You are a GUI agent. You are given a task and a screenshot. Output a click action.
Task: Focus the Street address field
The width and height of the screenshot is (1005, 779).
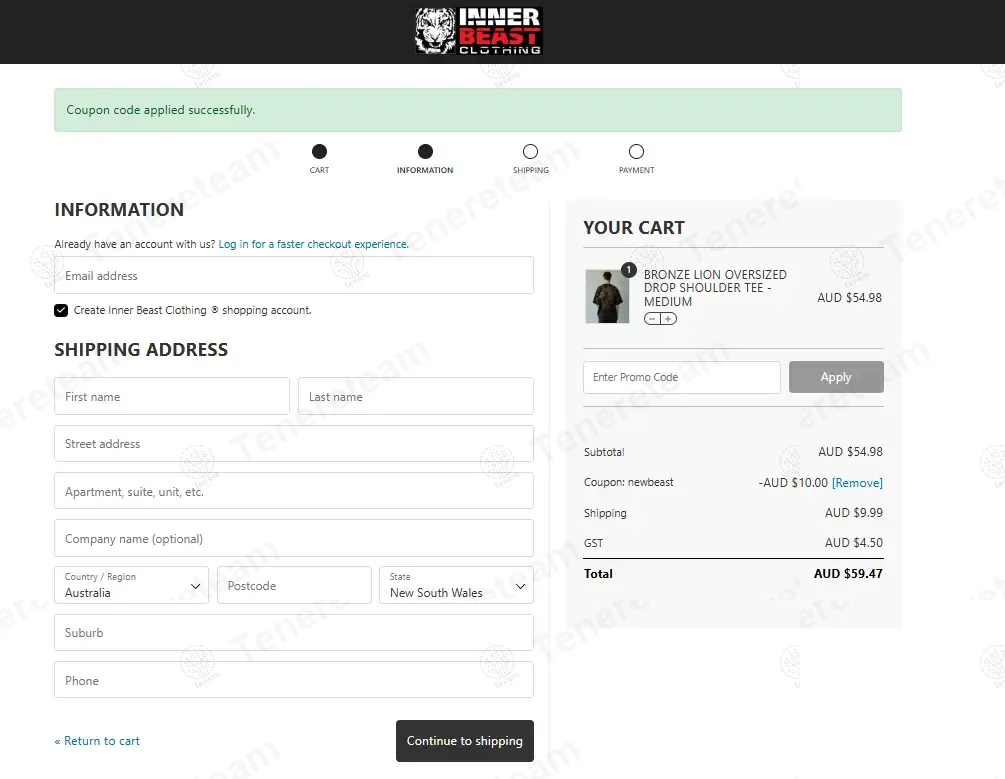[x=294, y=444]
